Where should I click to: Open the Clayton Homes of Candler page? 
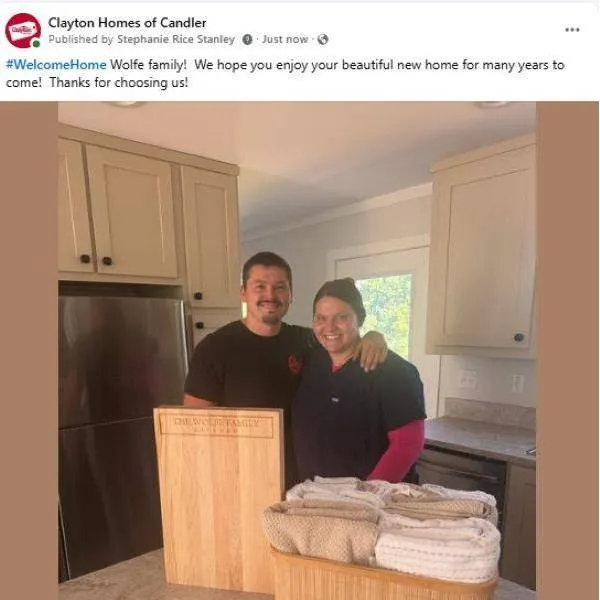[127, 23]
